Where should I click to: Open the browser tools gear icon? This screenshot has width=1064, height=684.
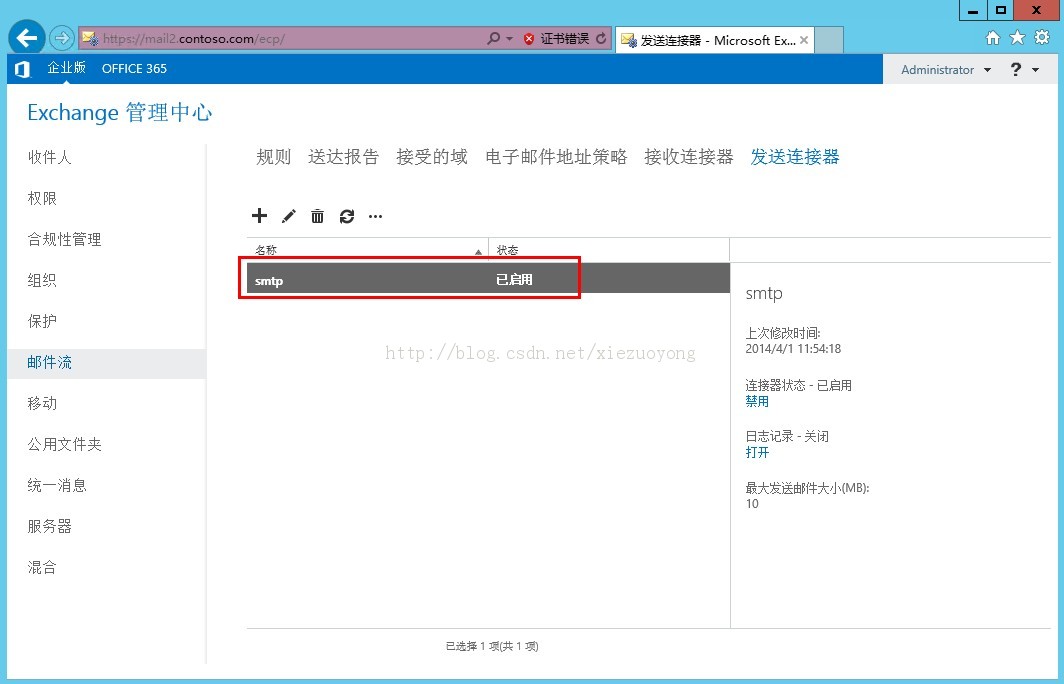click(x=1042, y=38)
